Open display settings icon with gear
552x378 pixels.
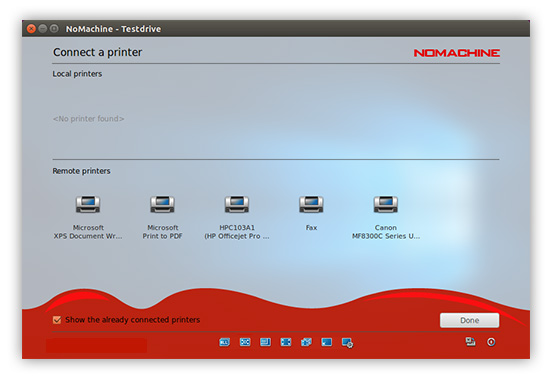[347, 342]
